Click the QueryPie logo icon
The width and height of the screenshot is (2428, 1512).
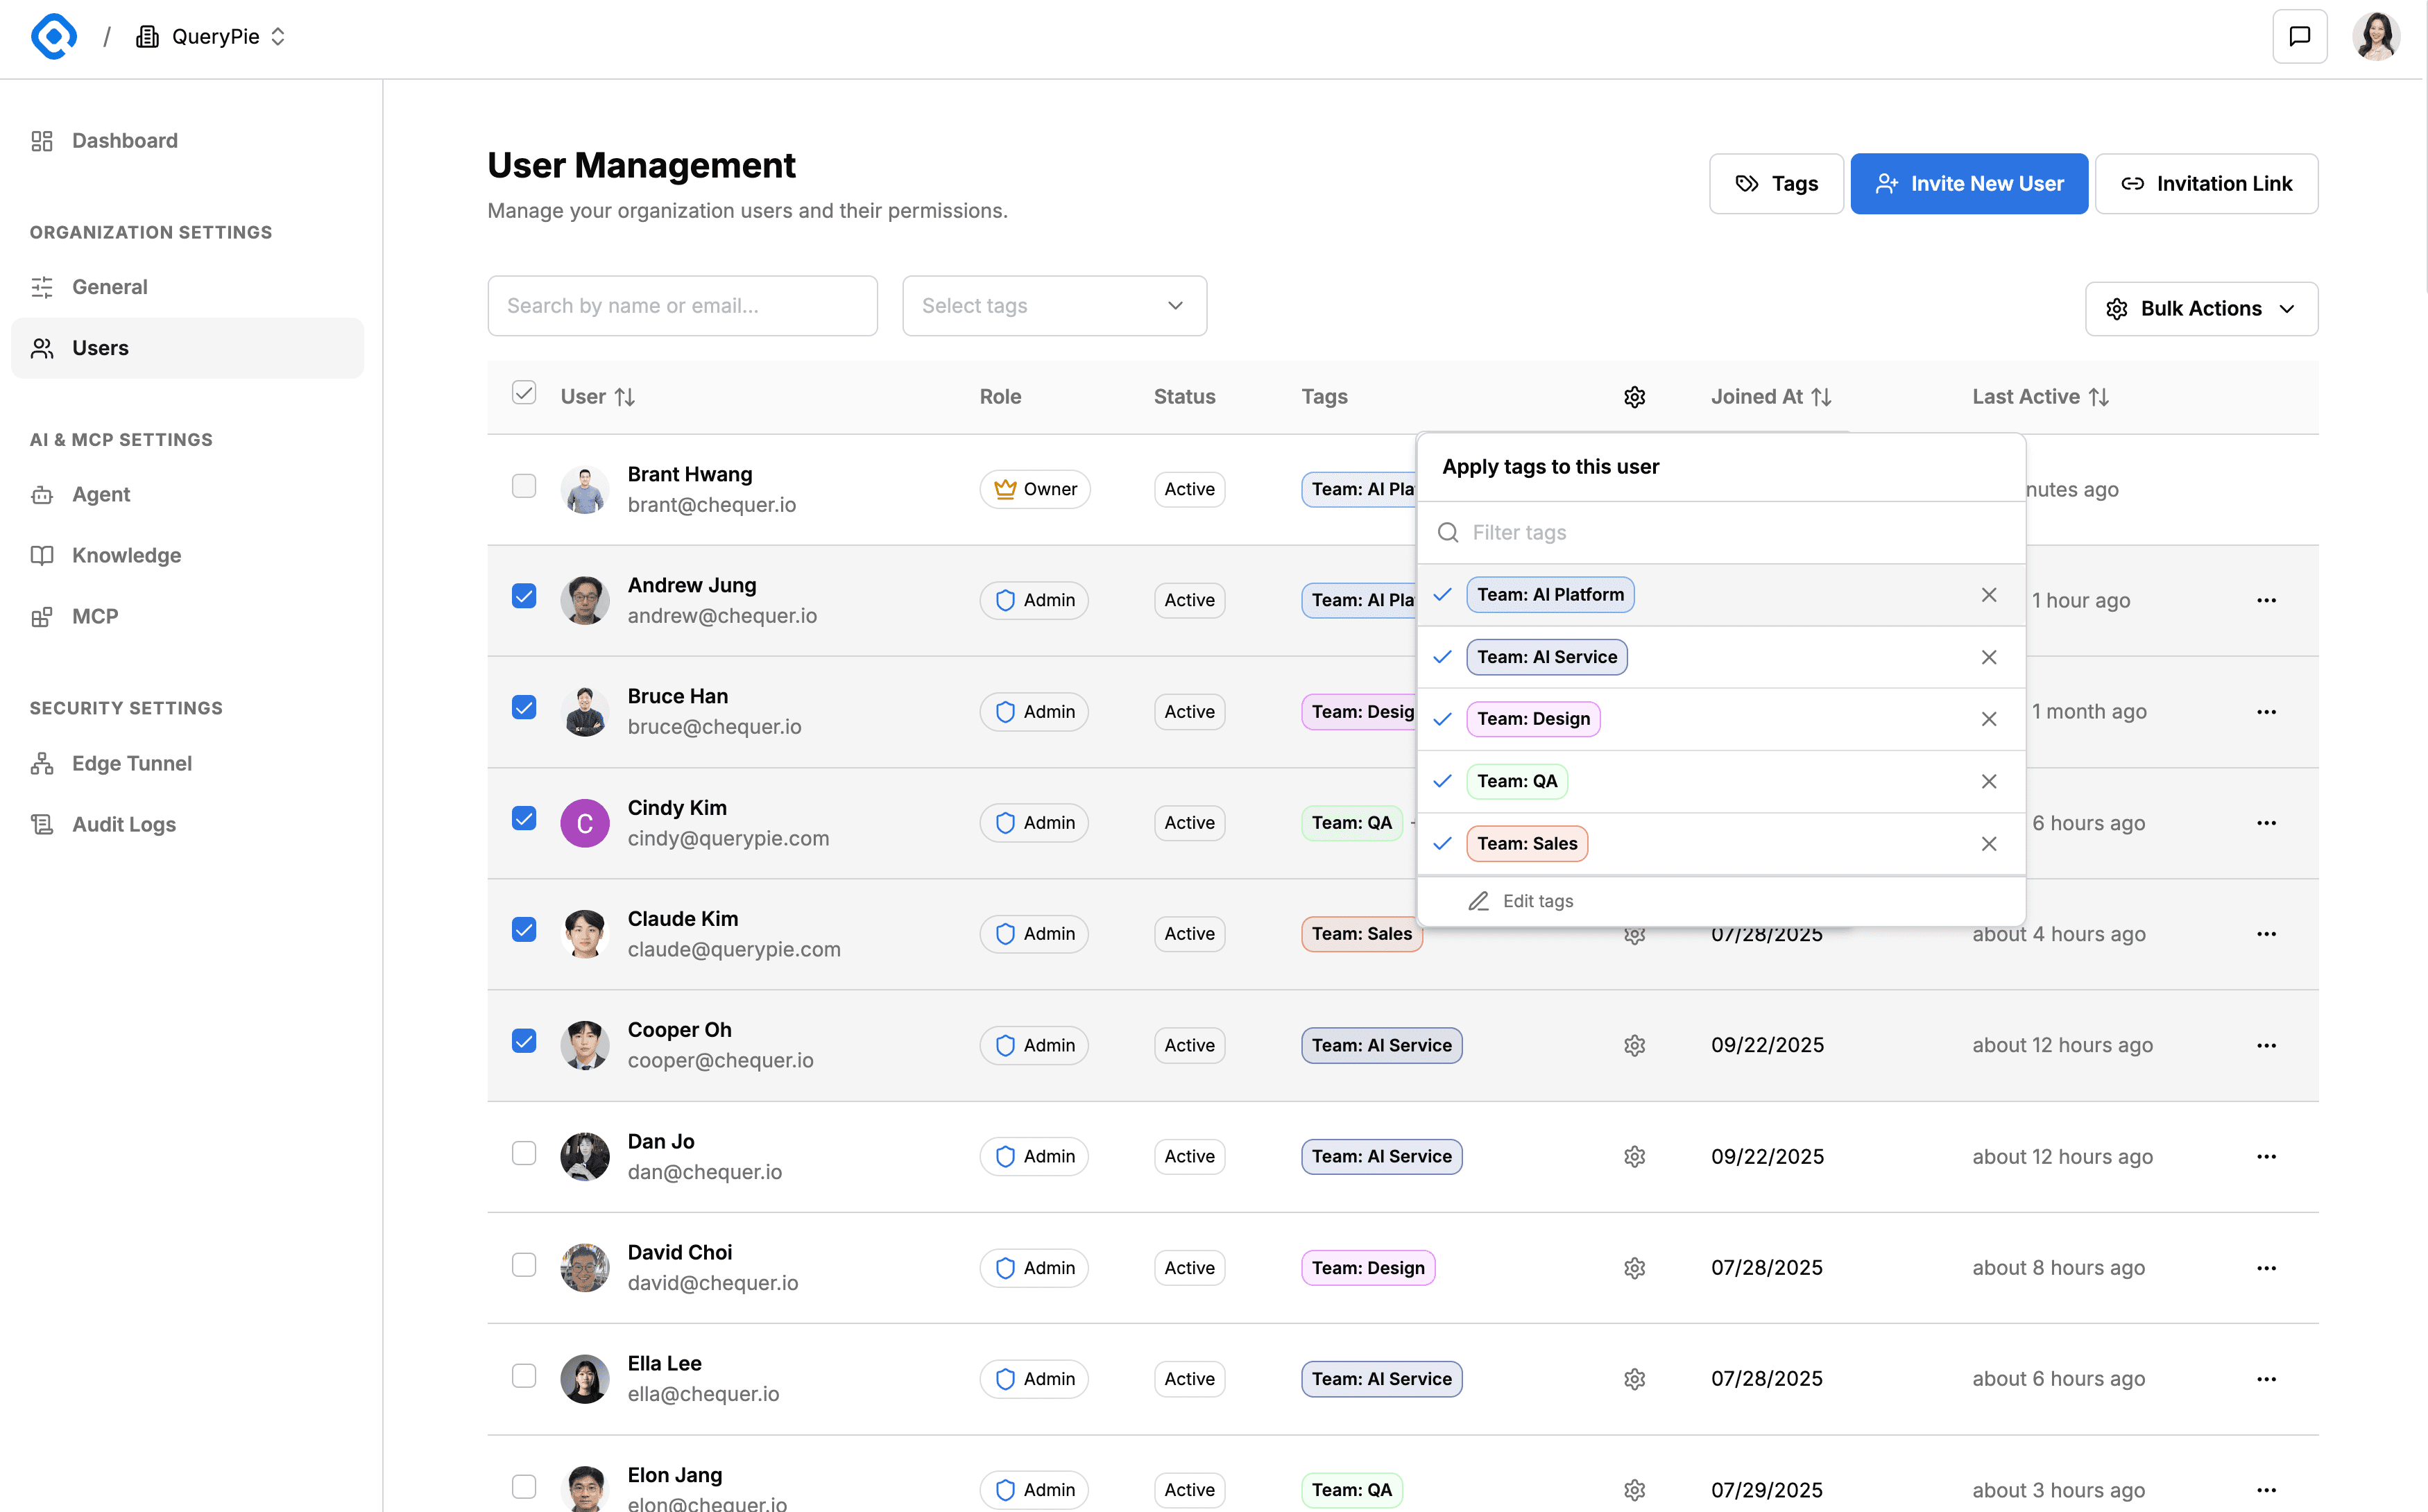click(x=54, y=37)
